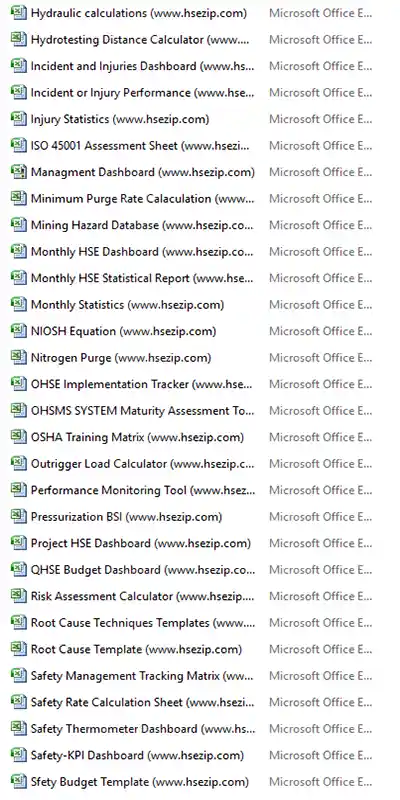Click Monthly HSE Statistical Report name
This screenshot has height=800, width=400.
[x=142, y=279]
